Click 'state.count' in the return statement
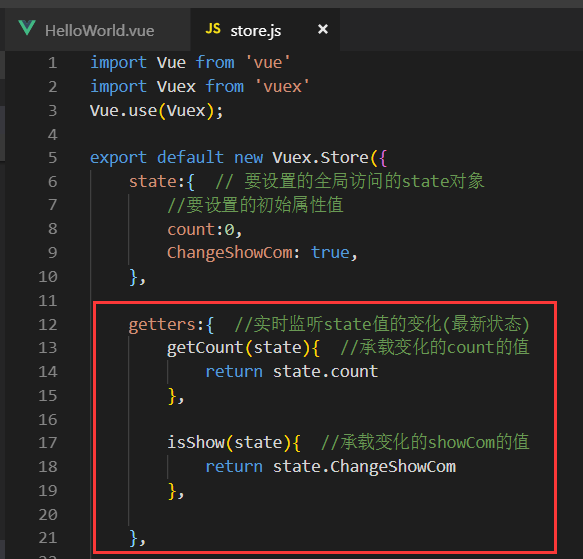This screenshot has width=583, height=559. [x=325, y=372]
